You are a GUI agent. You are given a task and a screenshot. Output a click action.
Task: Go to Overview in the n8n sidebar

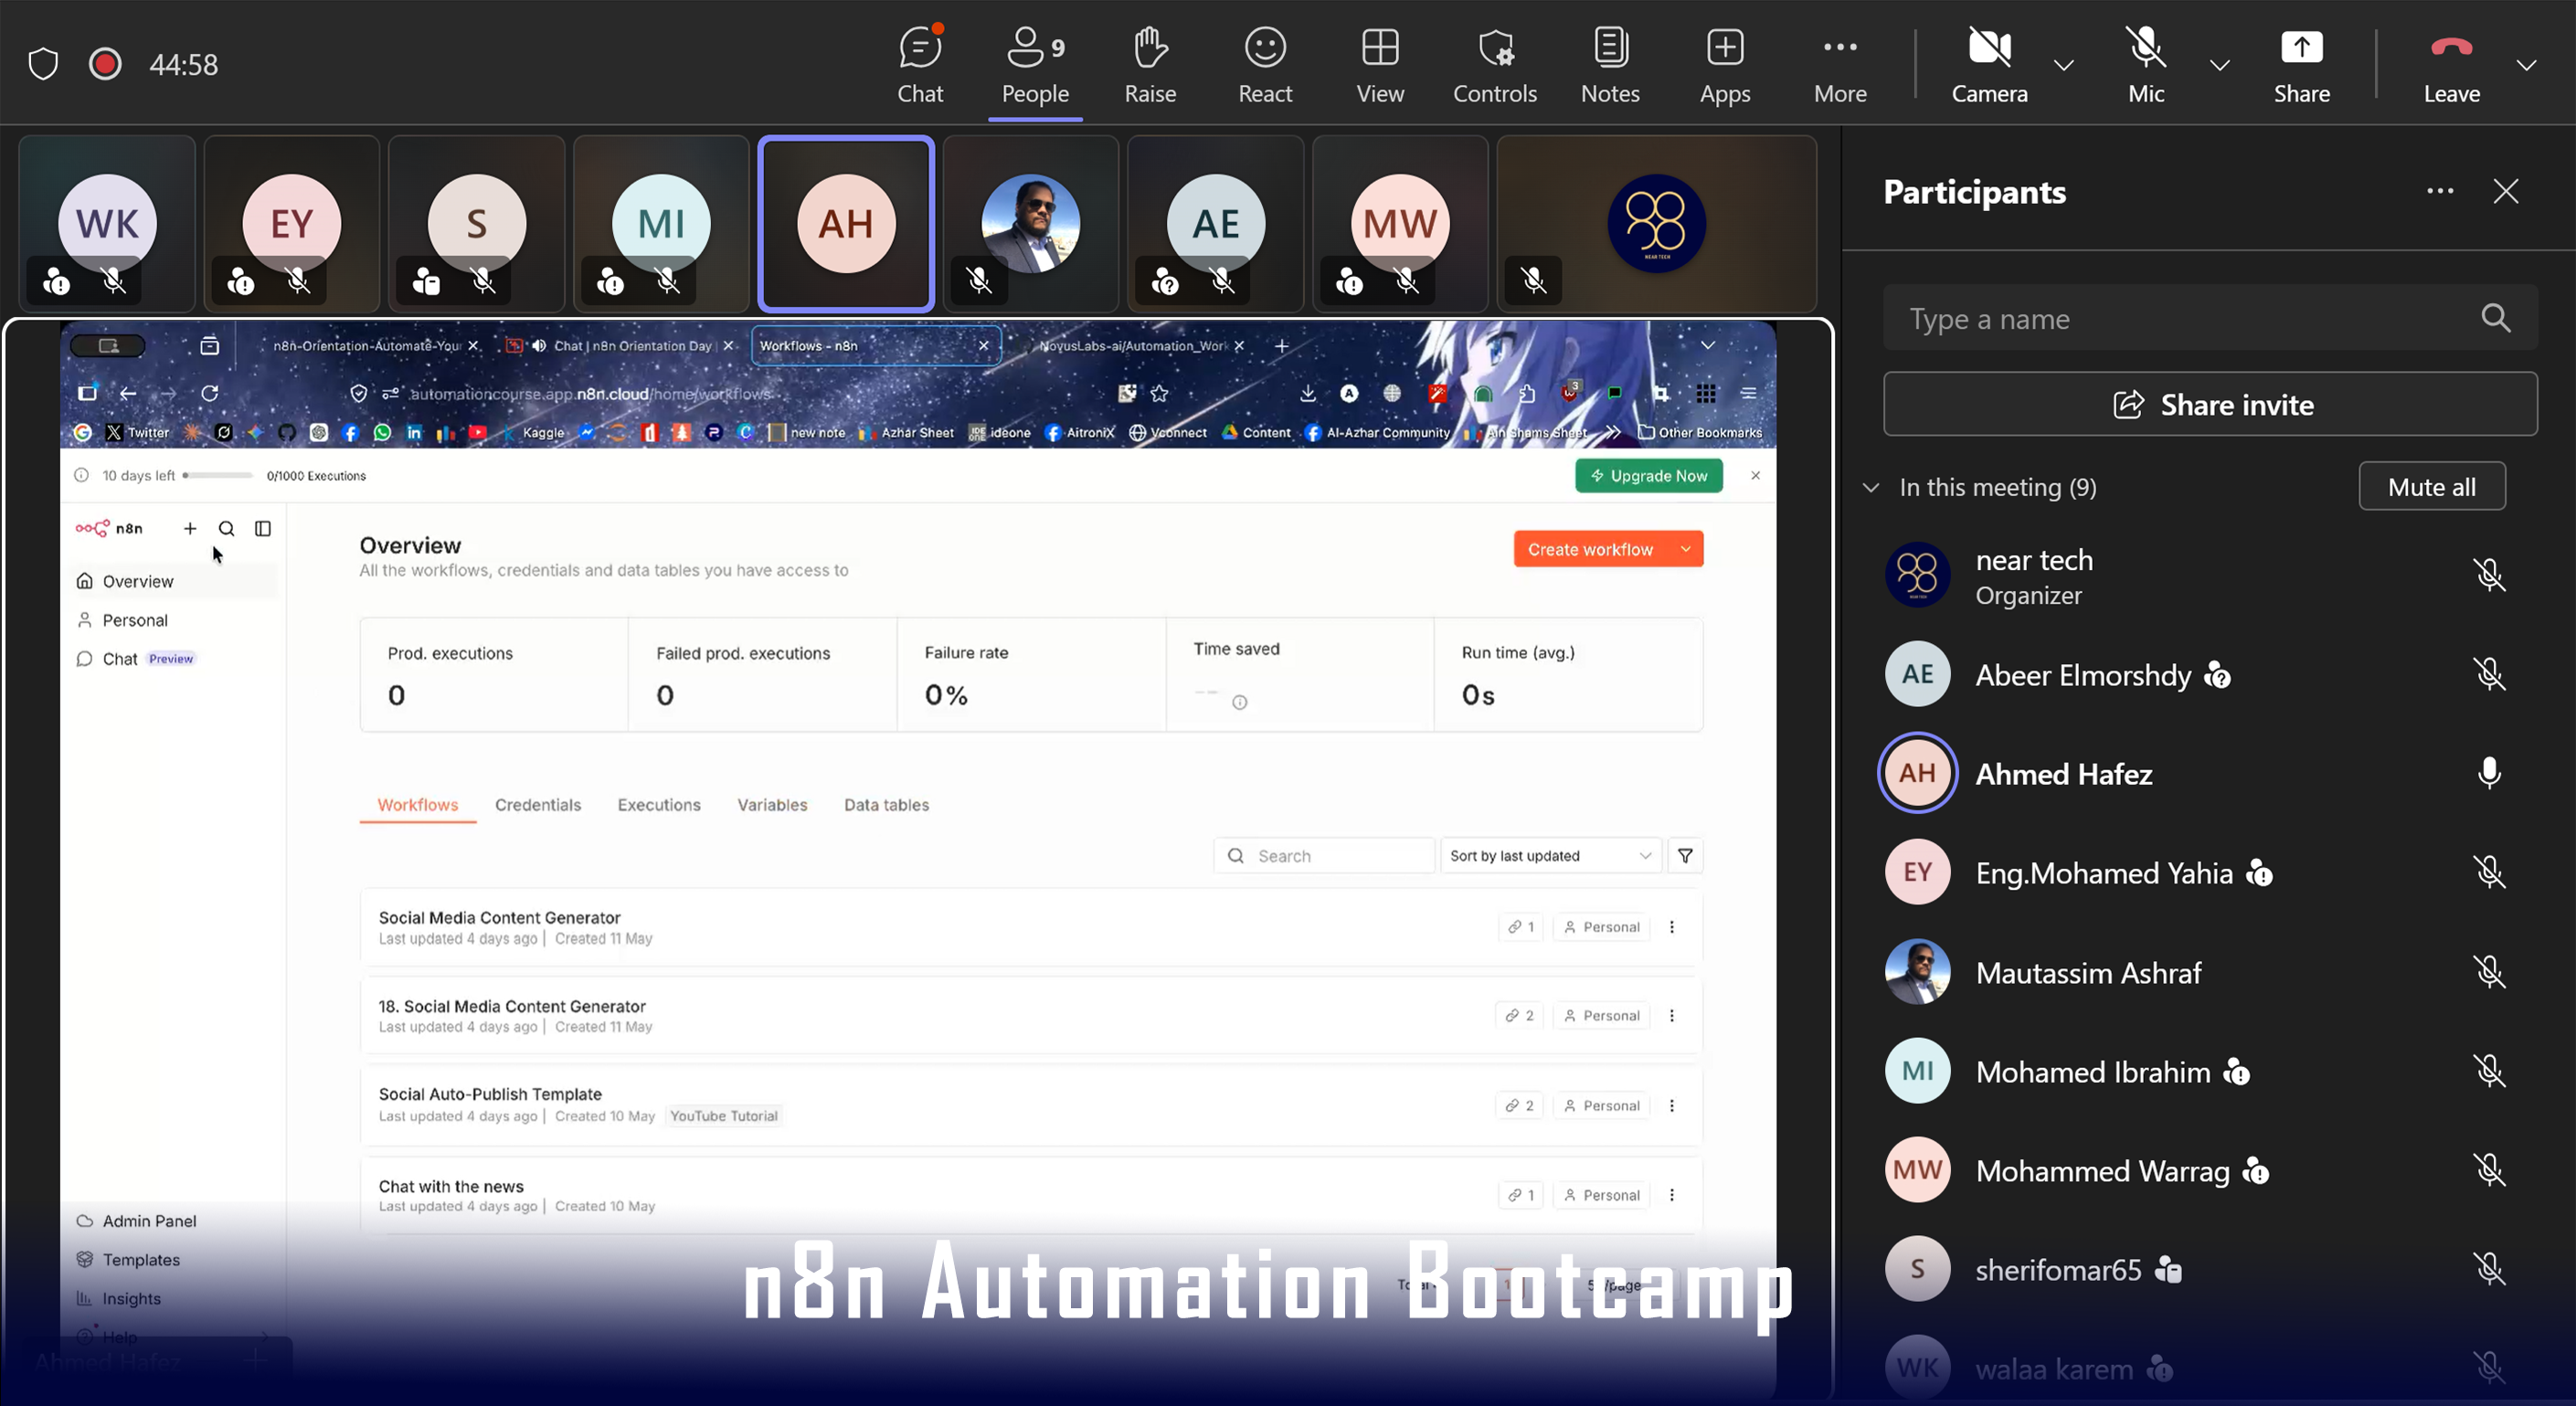(x=176, y=581)
